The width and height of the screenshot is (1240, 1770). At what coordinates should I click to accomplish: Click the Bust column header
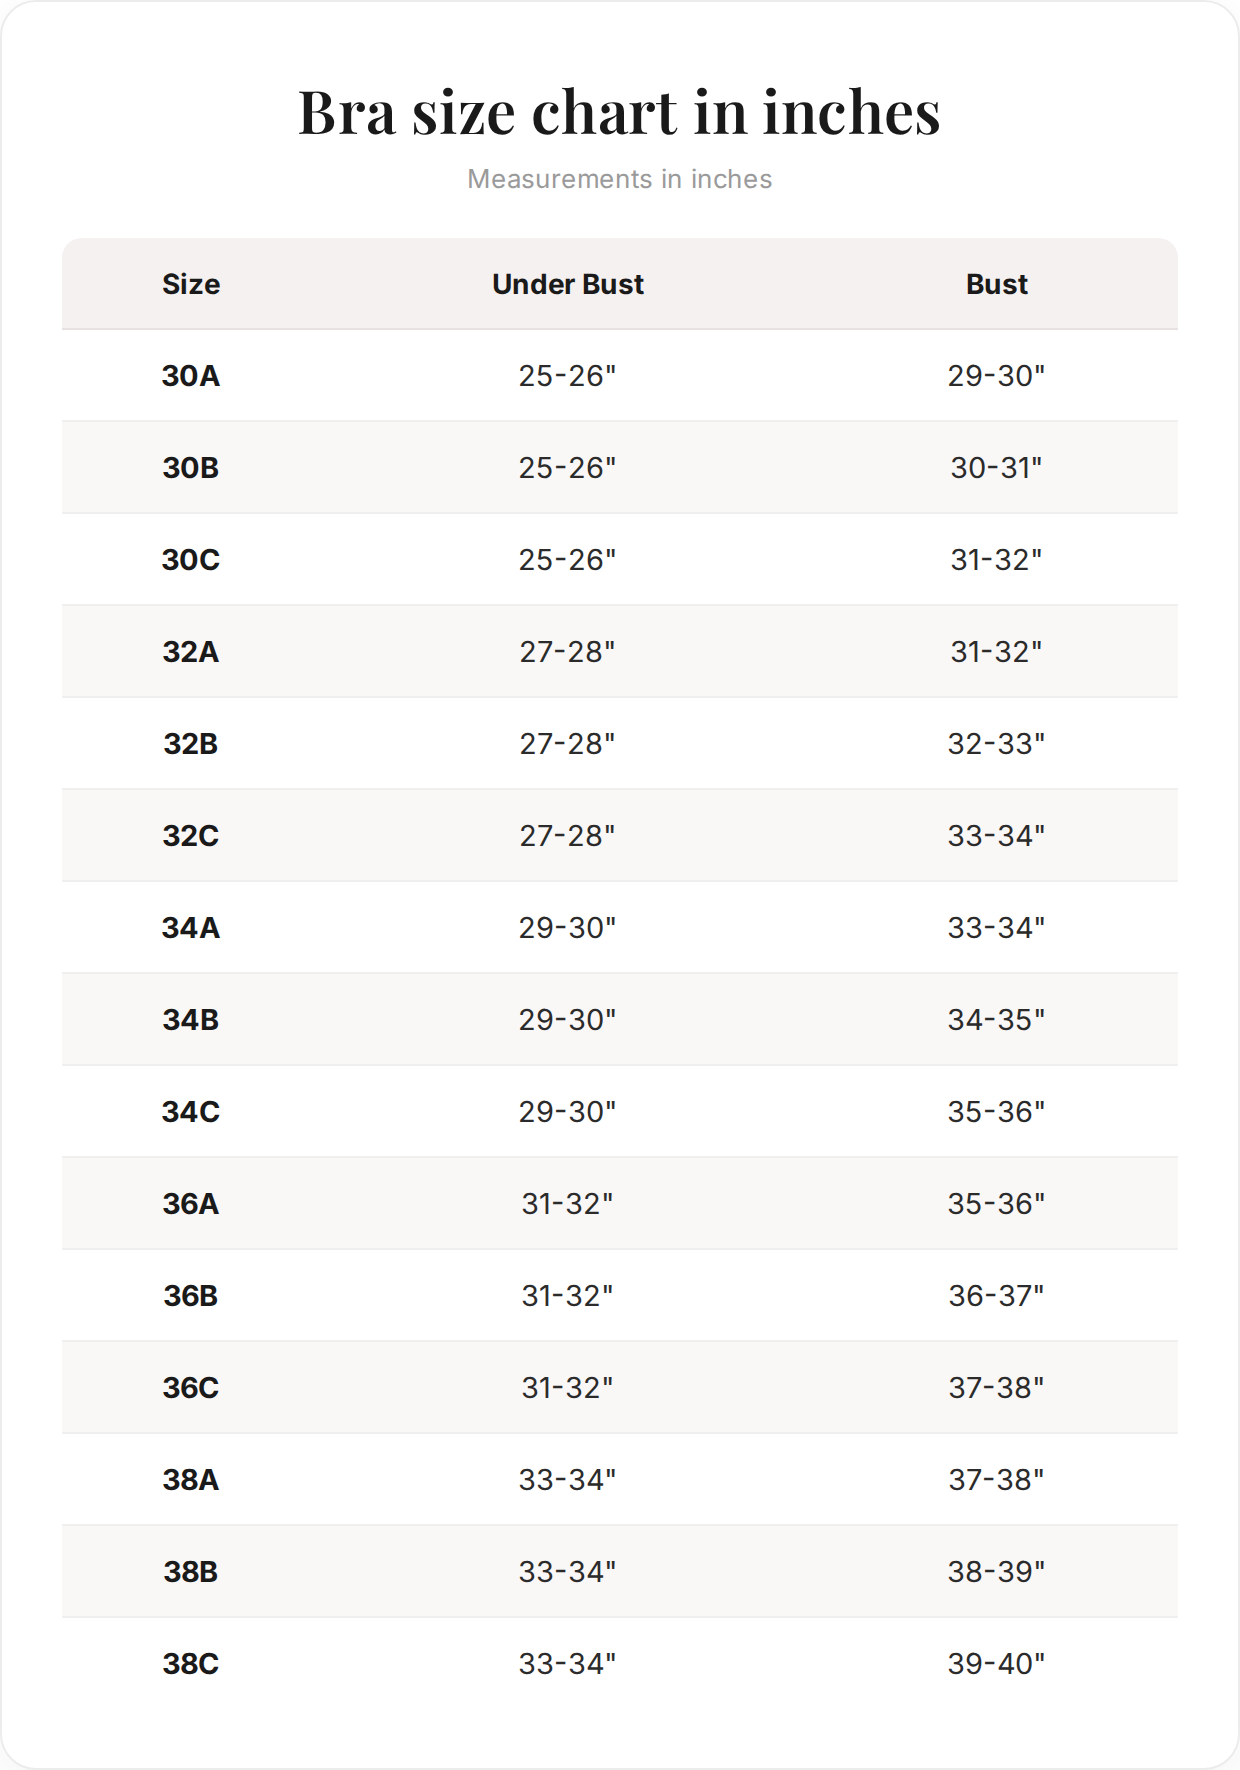[x=997, y=284]
